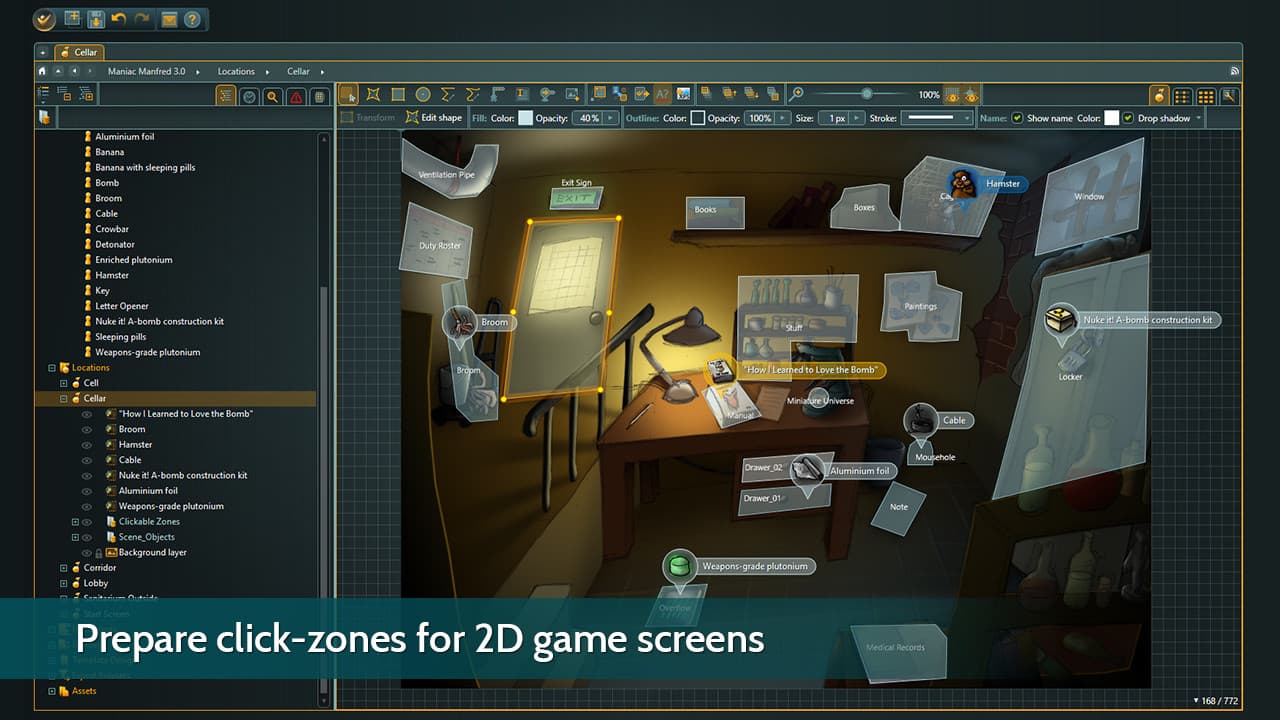Collapse all tree nodes icon
The width and height of the screenshot is (1280, 720).
click(x=63, y=94)
